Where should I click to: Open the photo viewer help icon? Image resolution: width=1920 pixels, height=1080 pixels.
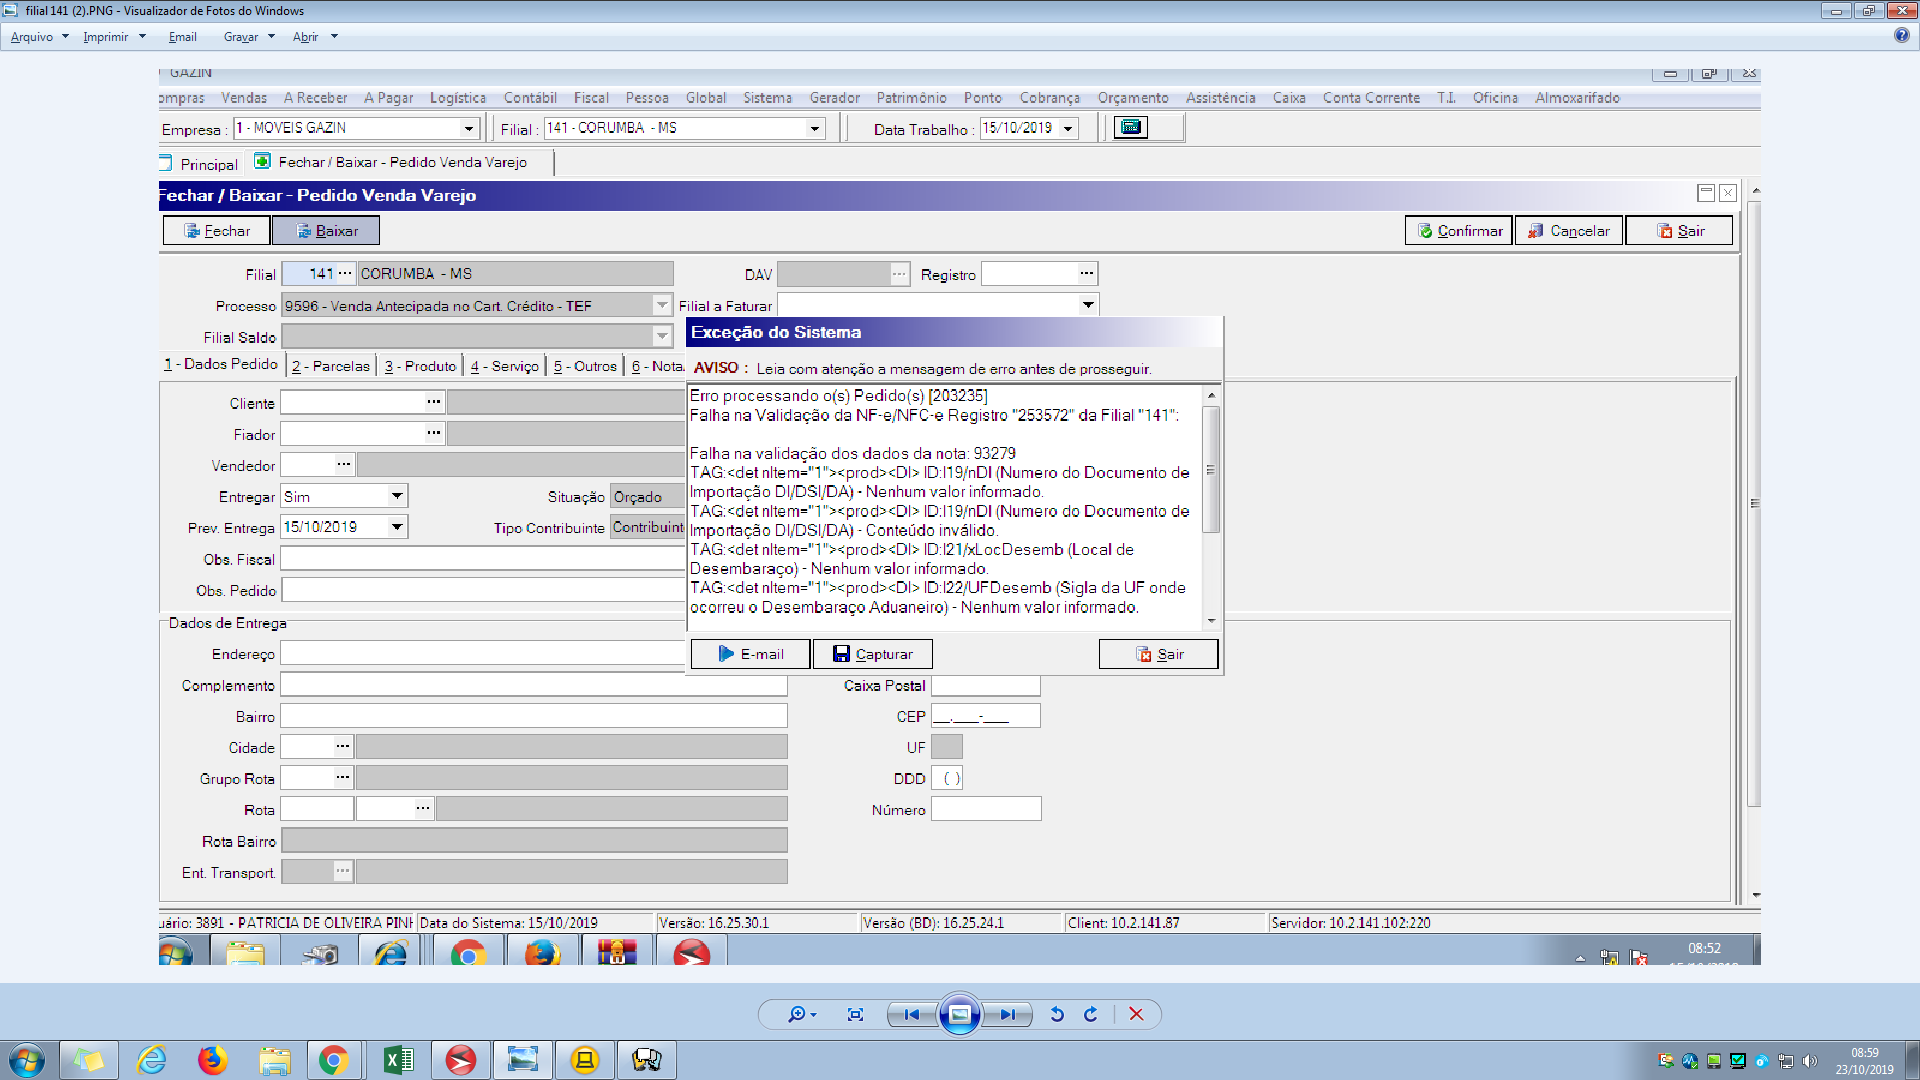click(x=1901, y=35)
